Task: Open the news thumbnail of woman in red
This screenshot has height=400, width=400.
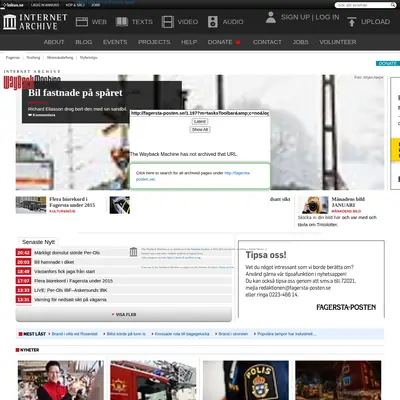Action: click(x=61, y=380)
